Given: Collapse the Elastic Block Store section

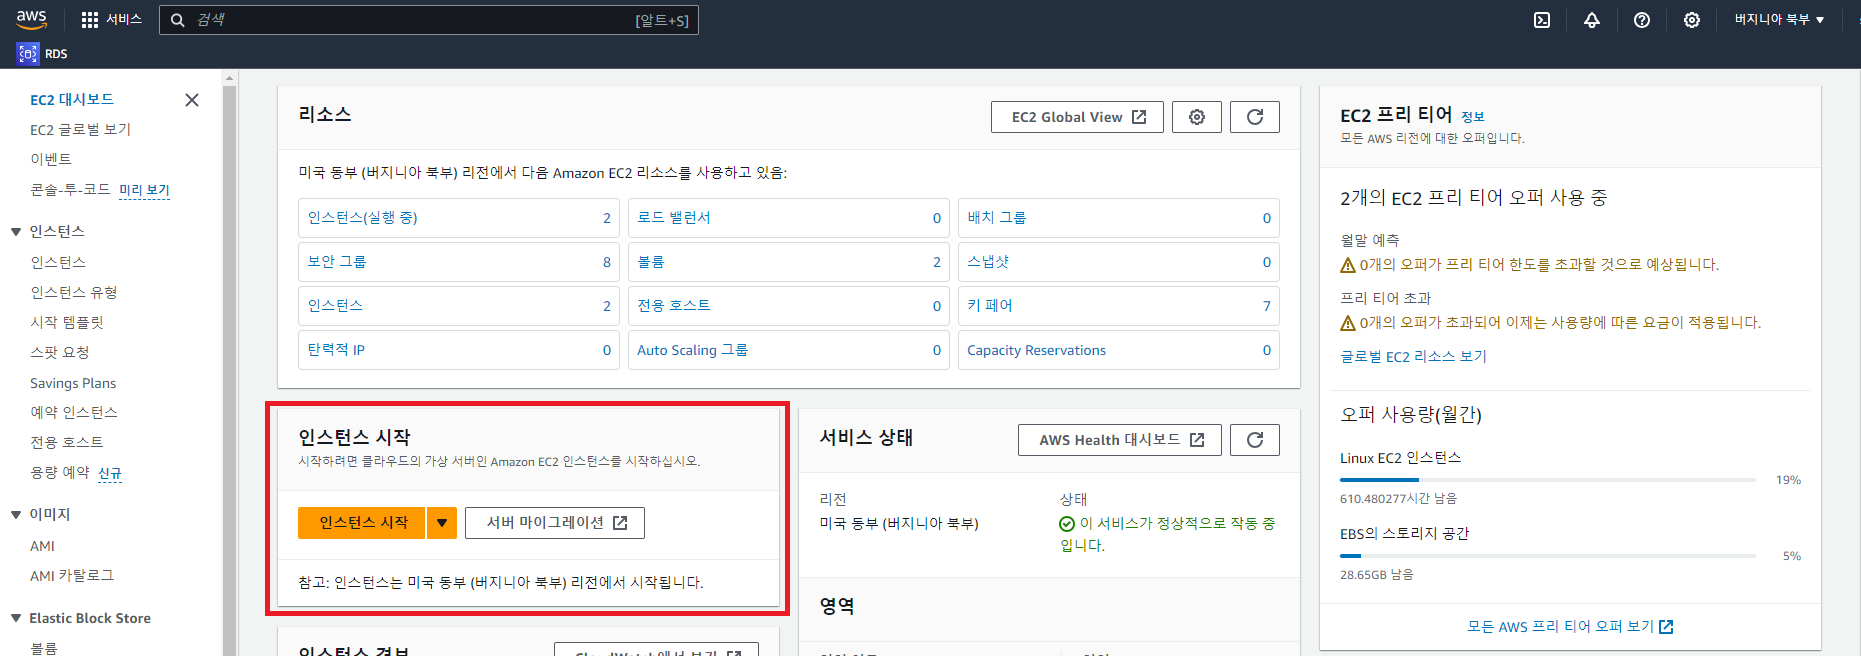Looking at the screenshot, I should pyautogui.click(x=16, y=619).
